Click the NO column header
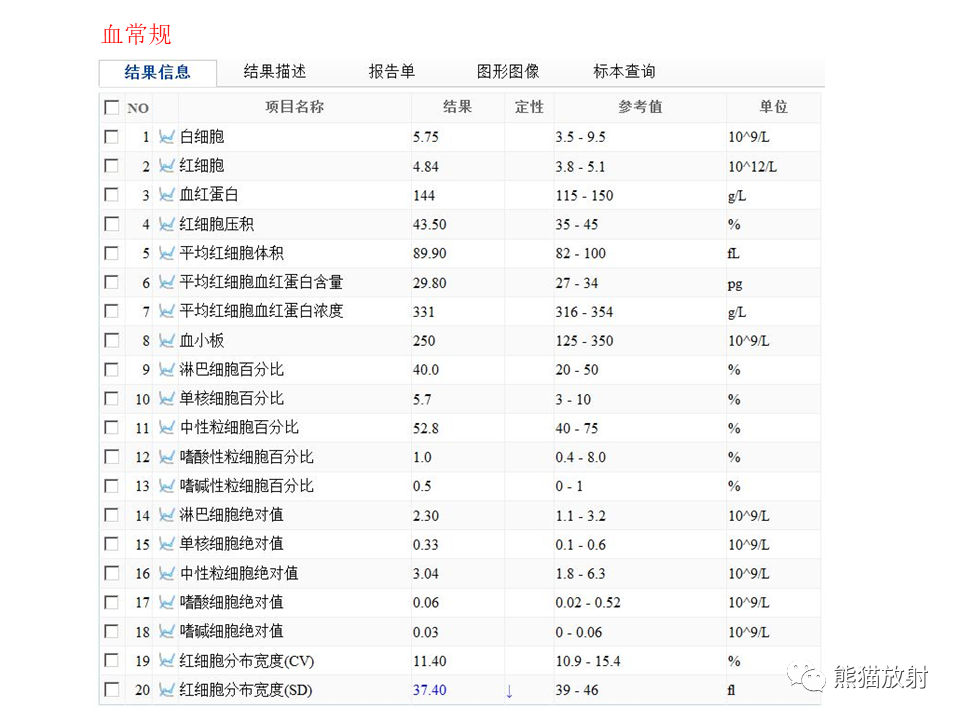 [x=138, y=108]
